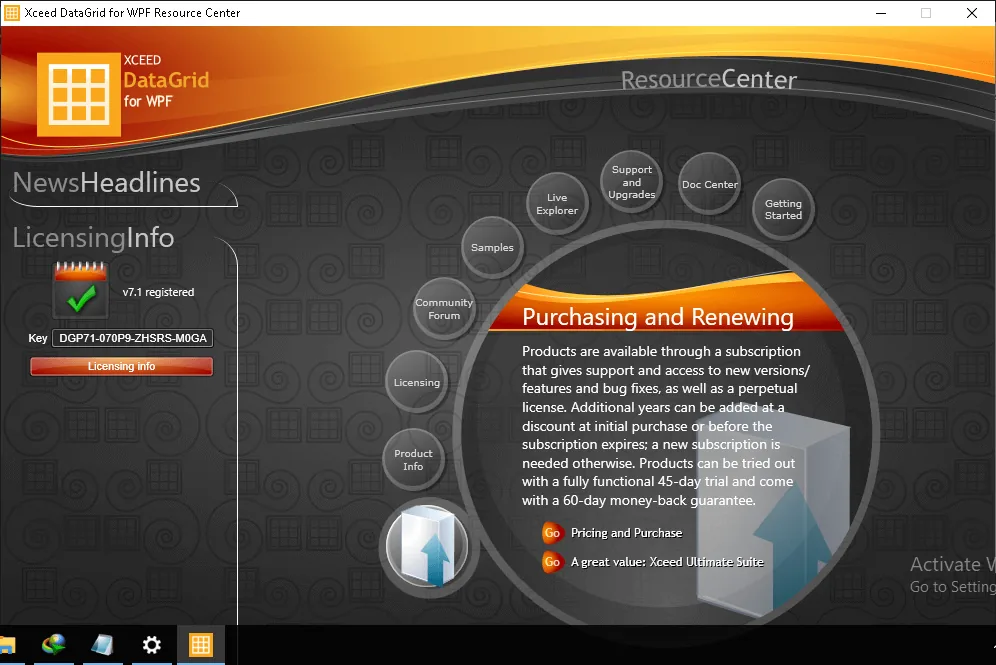Open the Support and Upgrades bubble
This screenshot has width=996, height=665.
631,182
